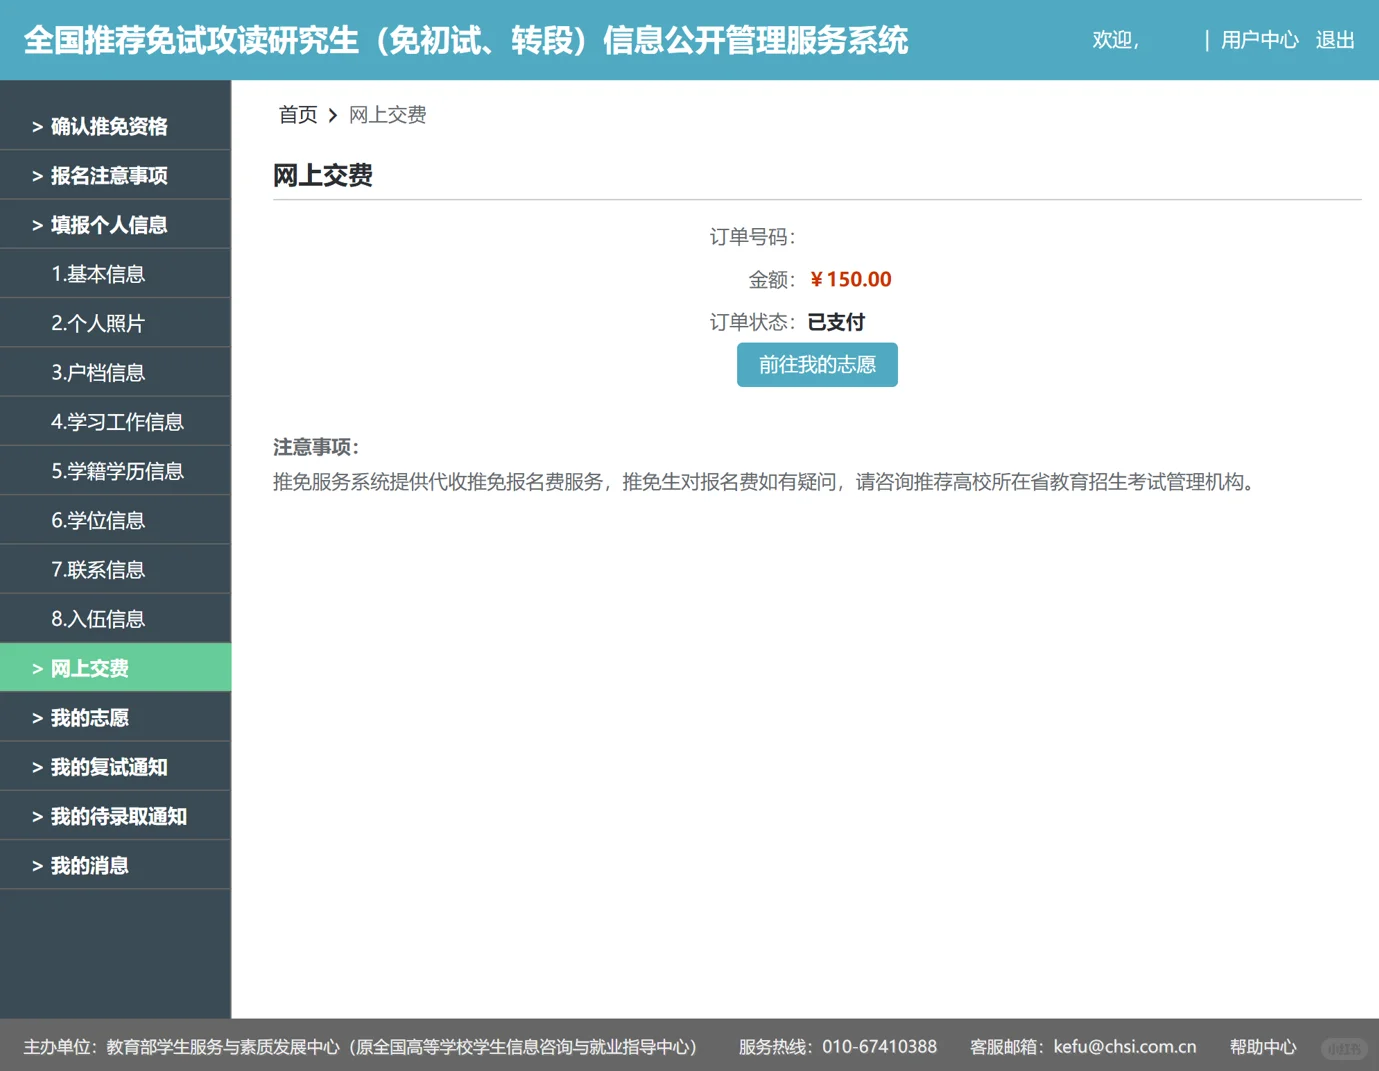
Task: 展开填报个人信息分组
Action: pyautogui.click(x=110, y=224)
